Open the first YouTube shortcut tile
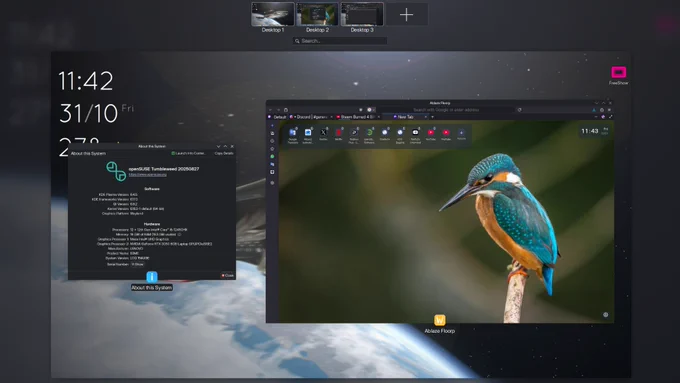 click(x=431, y=134)
